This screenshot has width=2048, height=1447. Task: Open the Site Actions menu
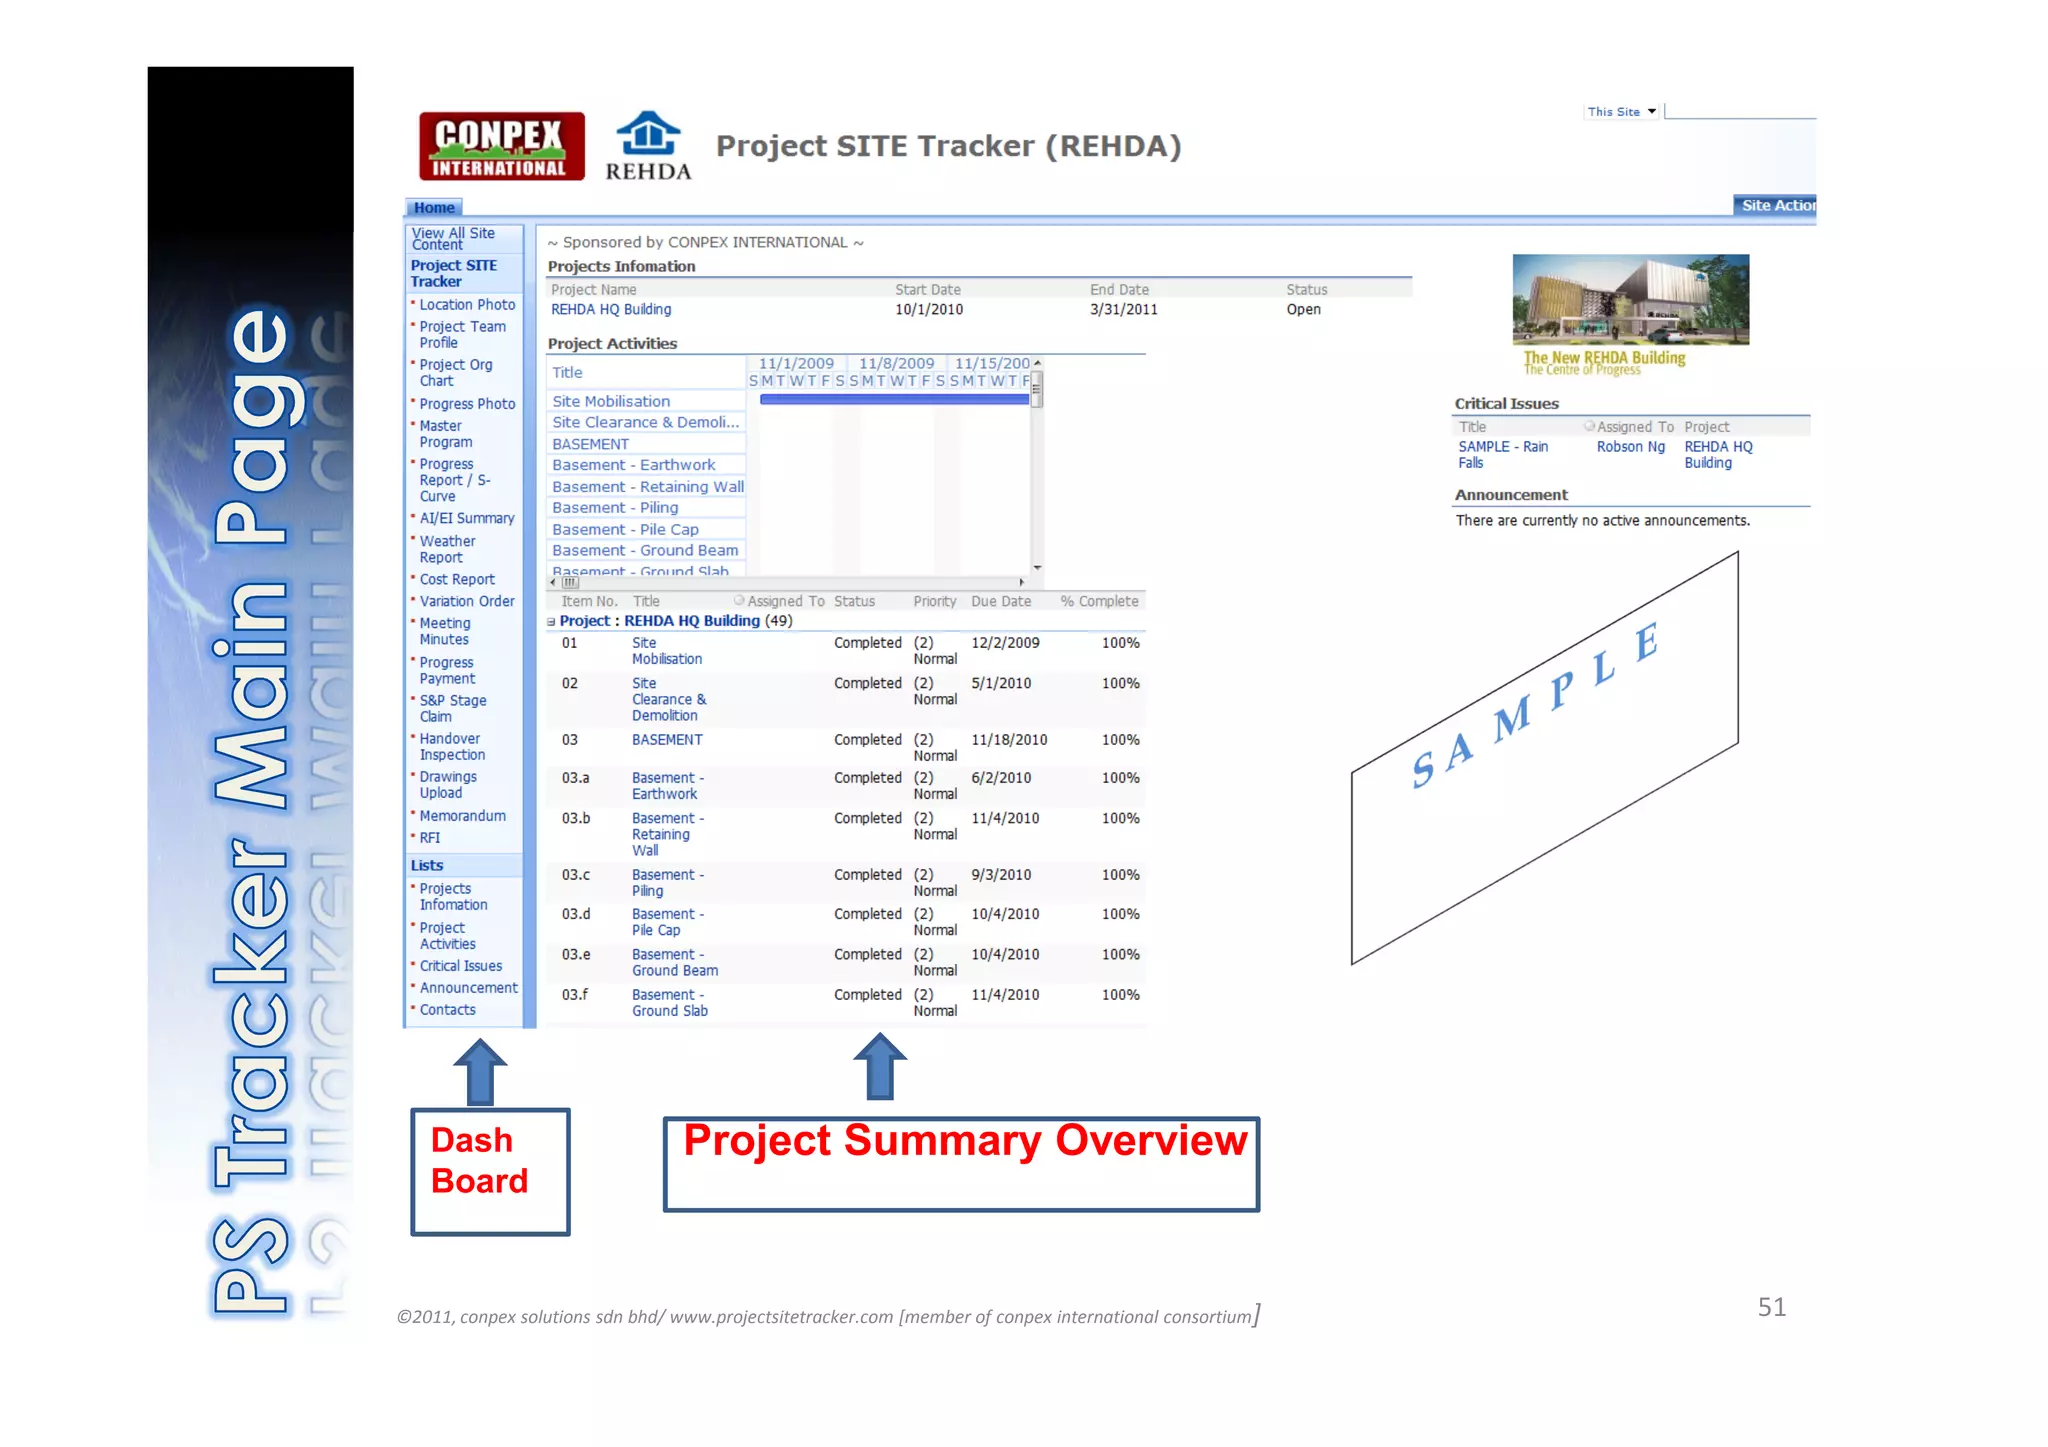1775,205
